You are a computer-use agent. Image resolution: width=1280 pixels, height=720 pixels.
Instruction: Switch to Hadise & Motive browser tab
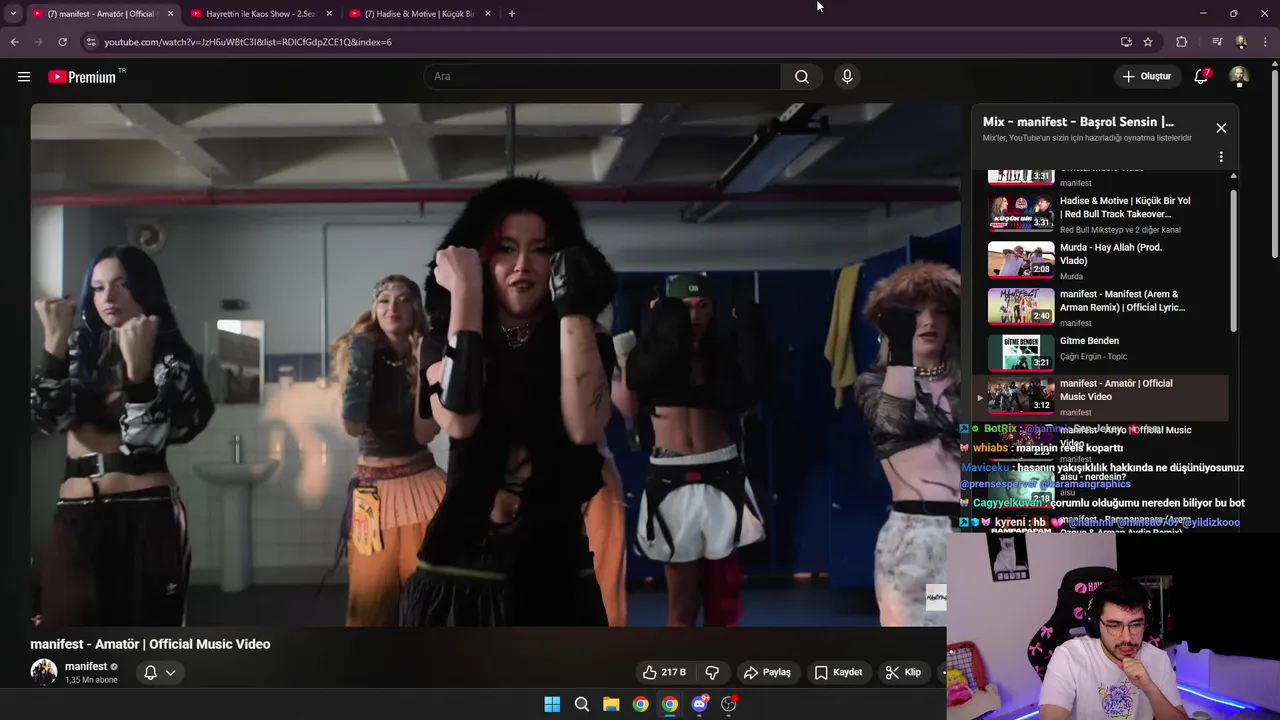[x=419, y=14]
